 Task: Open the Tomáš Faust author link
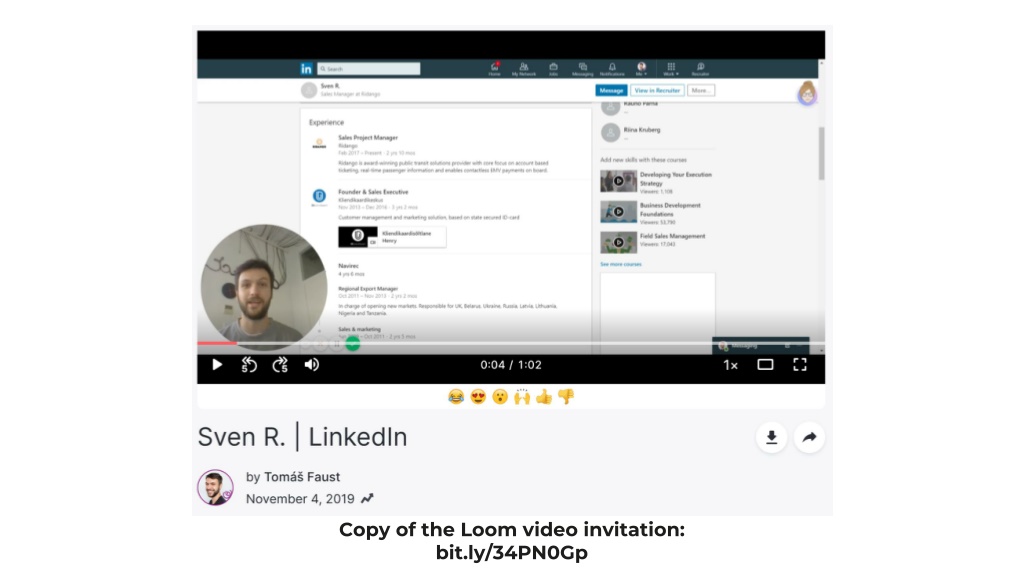click(302, 477)
